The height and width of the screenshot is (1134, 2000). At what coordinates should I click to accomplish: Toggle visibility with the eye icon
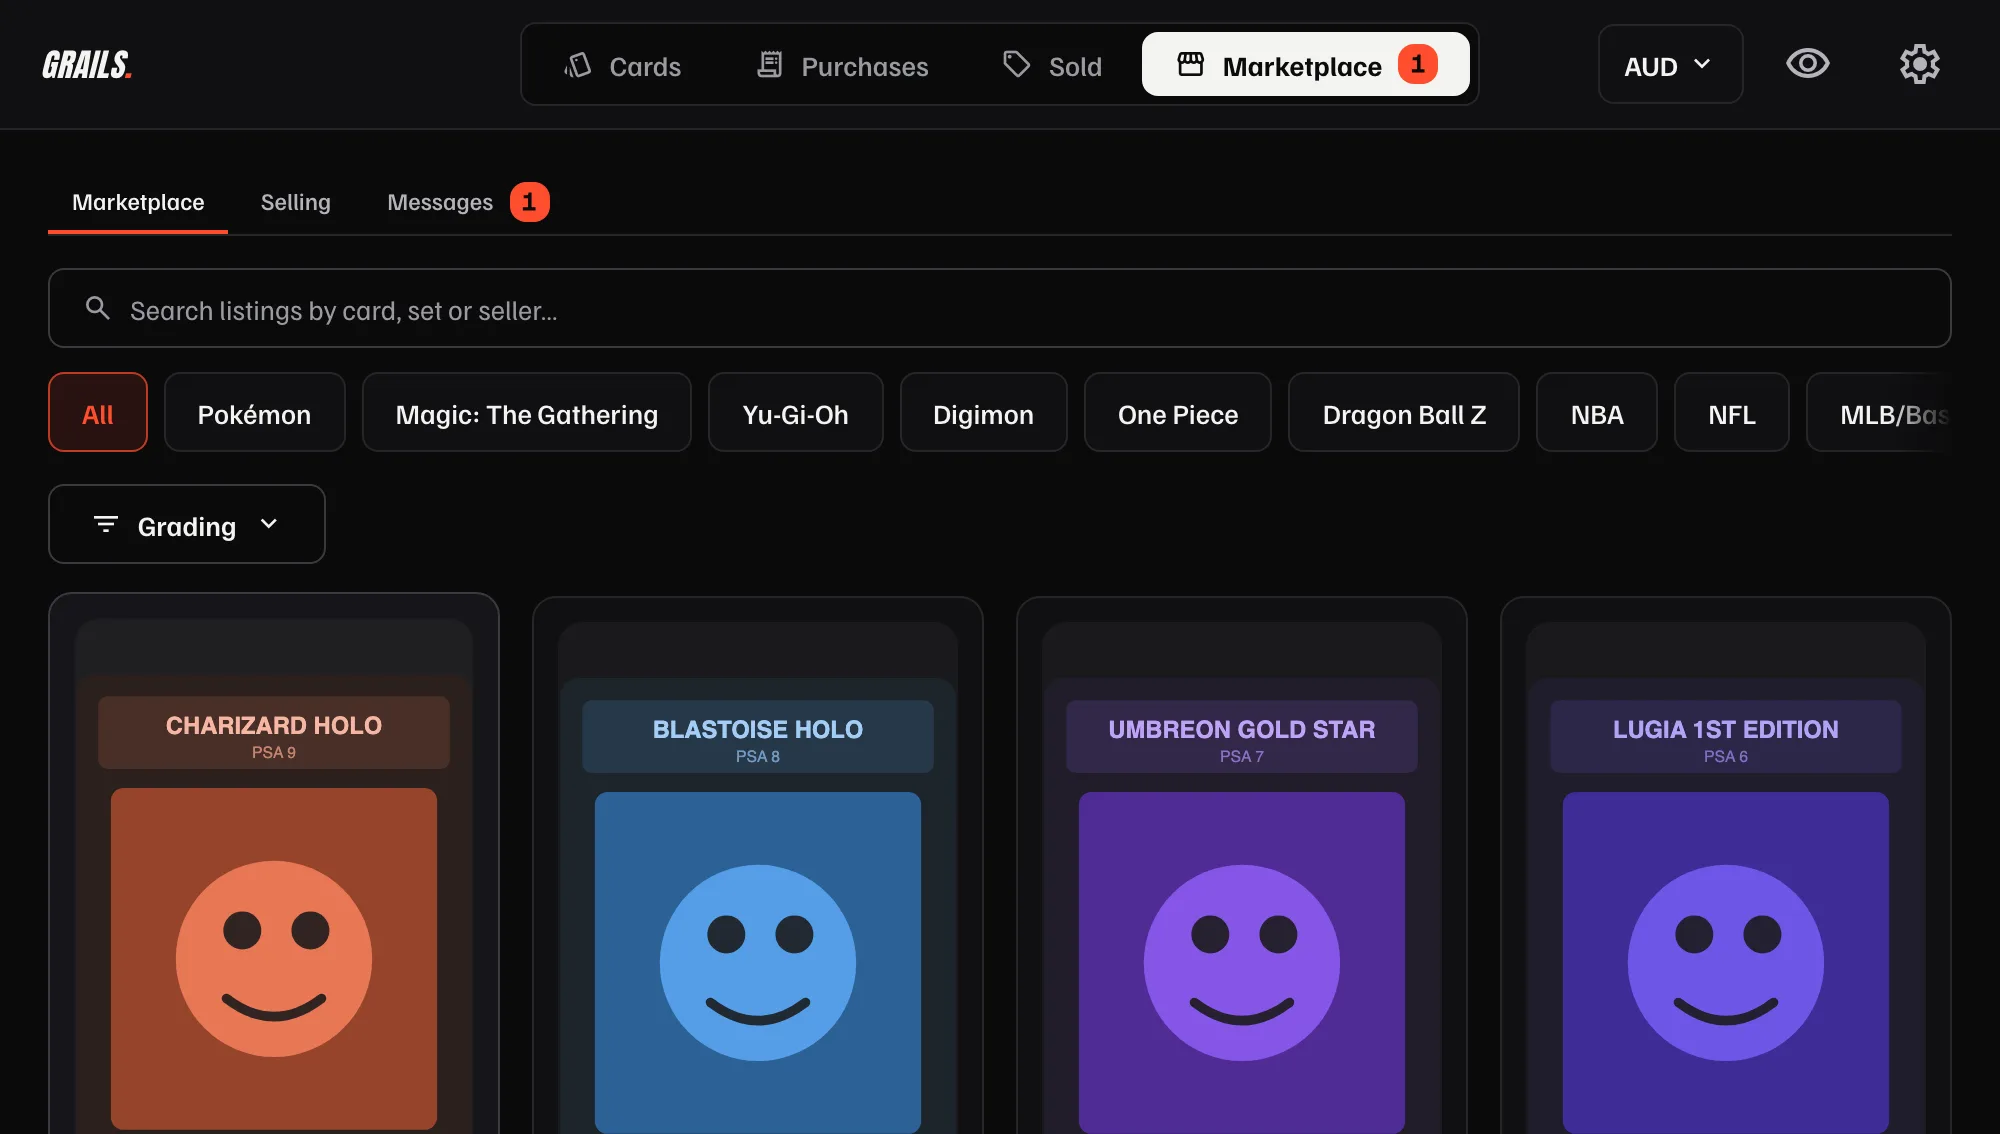click(x=1807, y=64)
